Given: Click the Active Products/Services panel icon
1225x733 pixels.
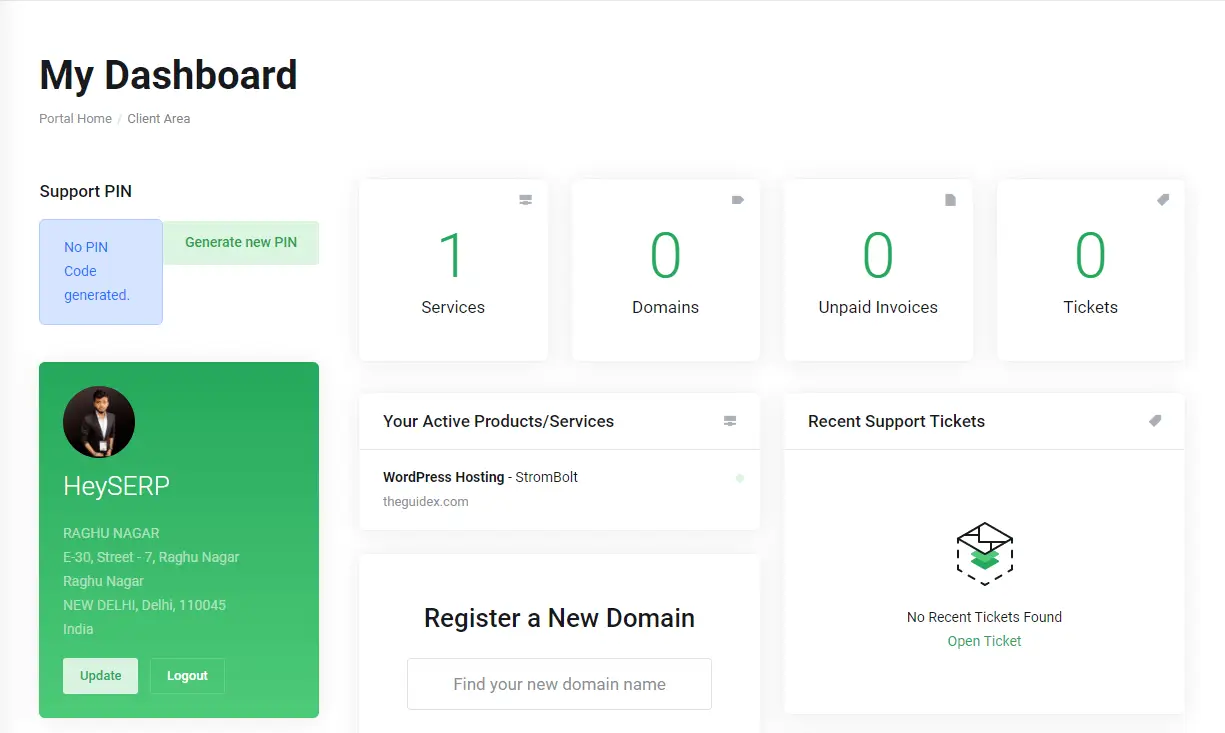Looking at the screenshot, I should (x=730, y=421).
